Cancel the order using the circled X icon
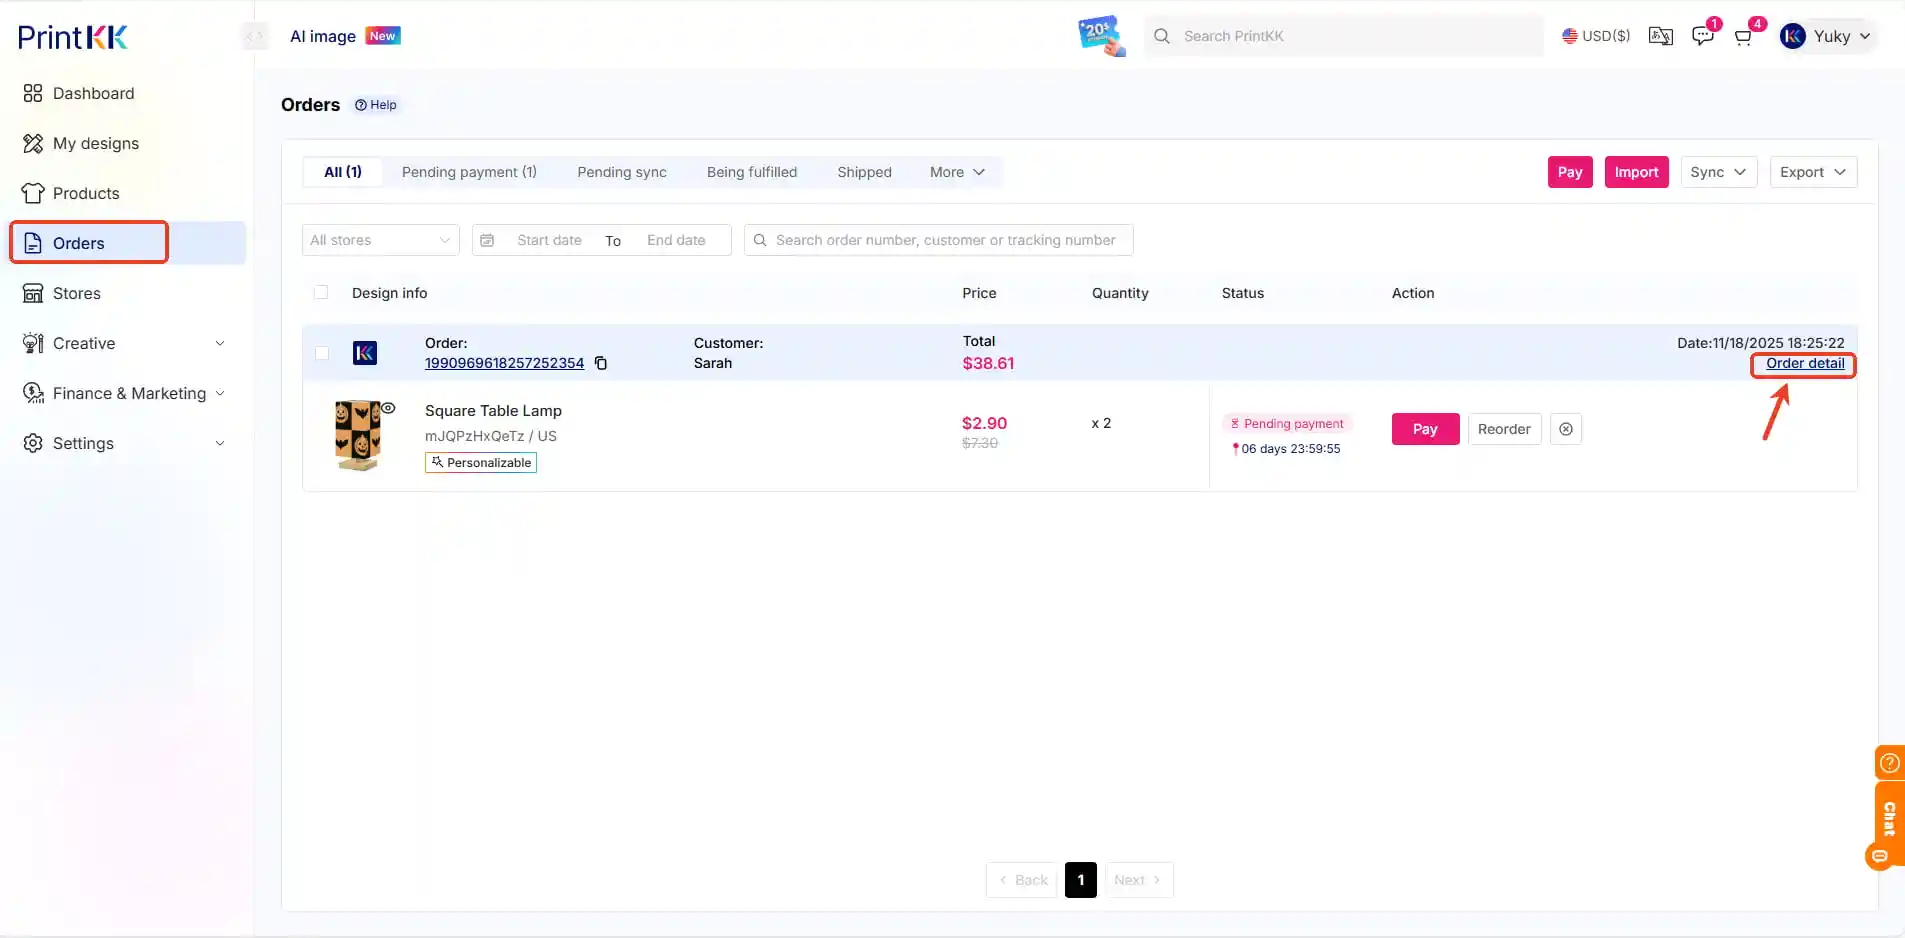1905x938 pixels. pos(1565,429)
